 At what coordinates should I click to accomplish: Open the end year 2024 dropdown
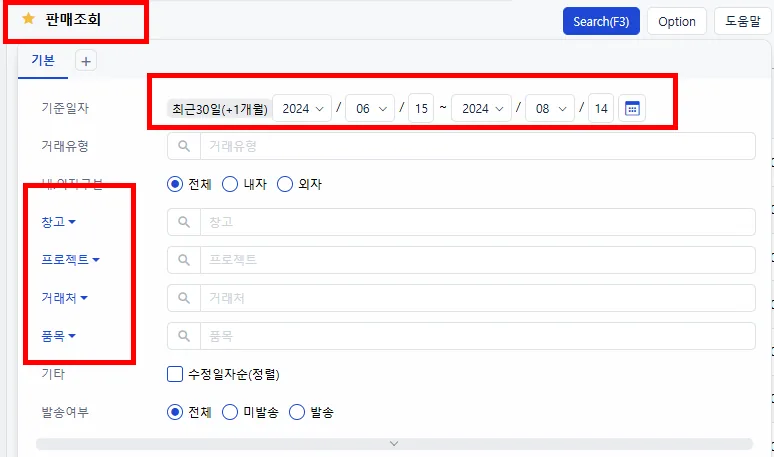pos(481,108)
